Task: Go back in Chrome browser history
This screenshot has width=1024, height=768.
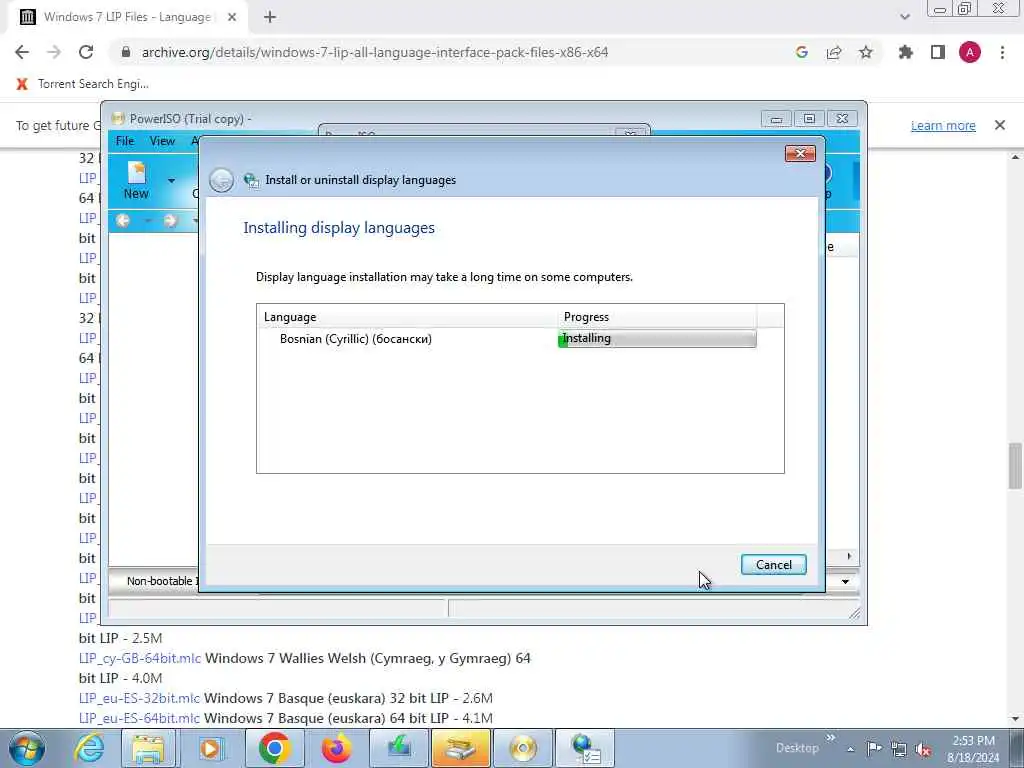Action: pyautogui.click(x=22, y=52)
